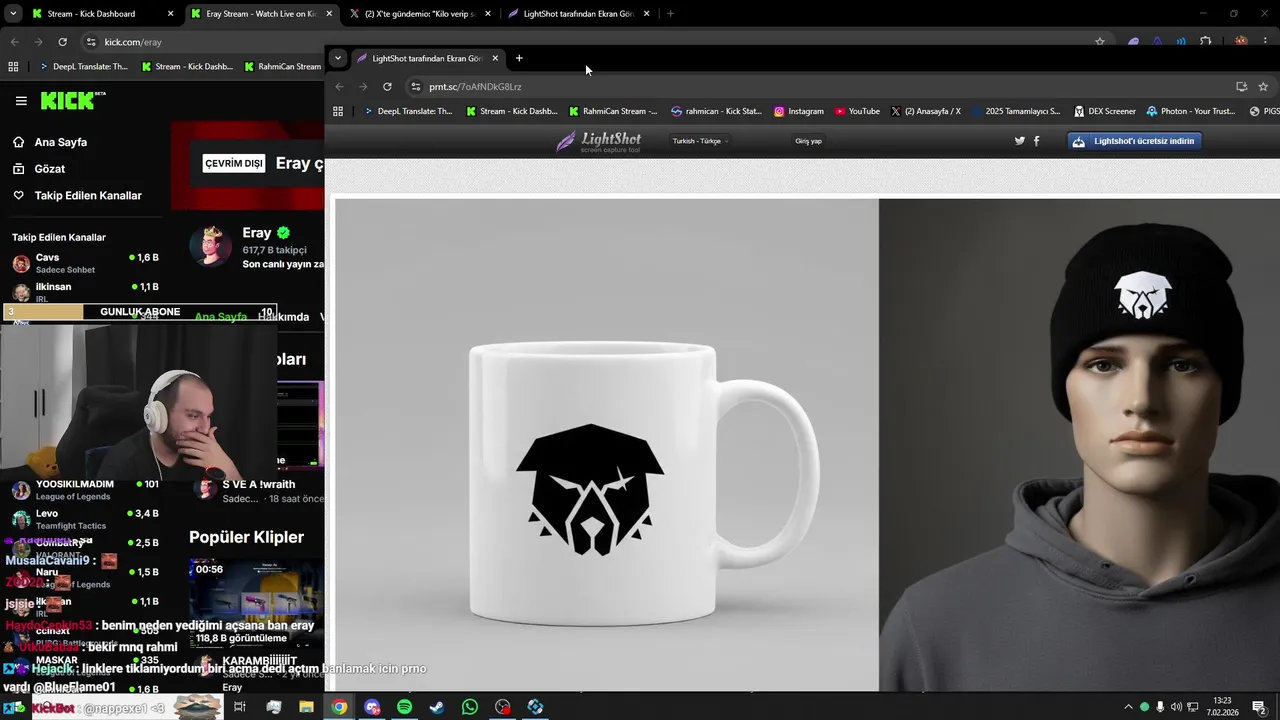The width and height of the screenshot is (1280, 720).
Task: Open WhatsApp from the taskbar
Action: (470, 707)
